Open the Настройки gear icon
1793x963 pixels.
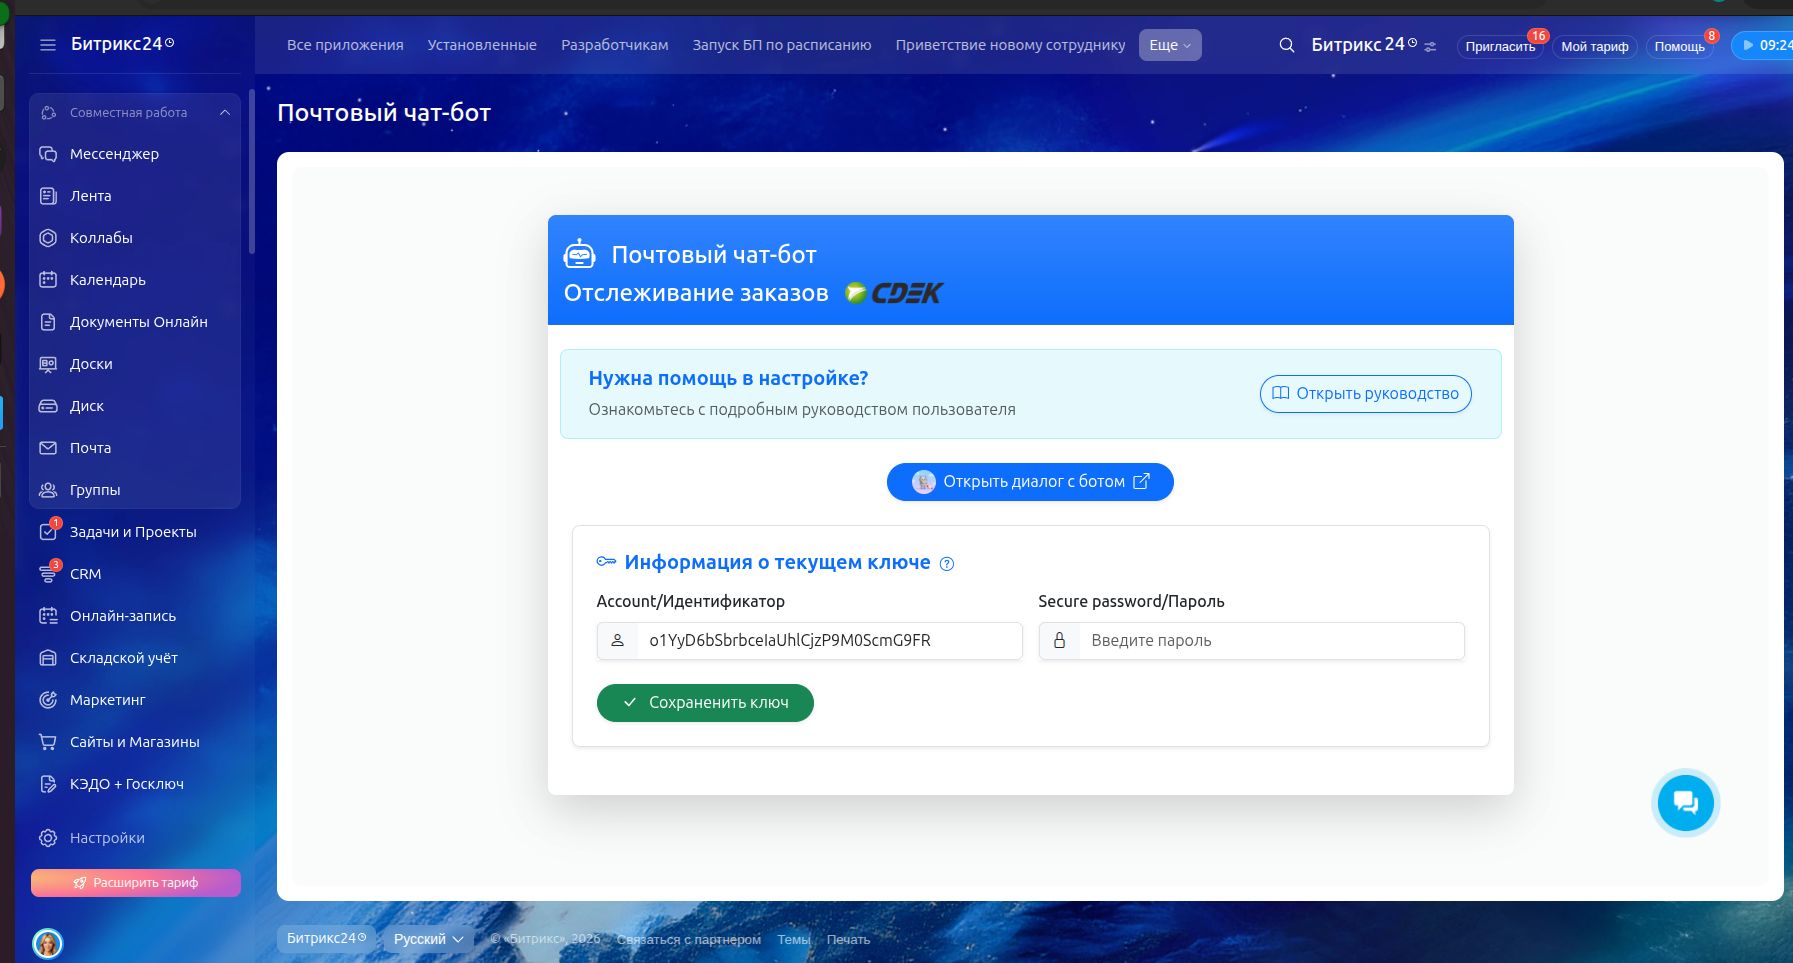click(48, 838)
